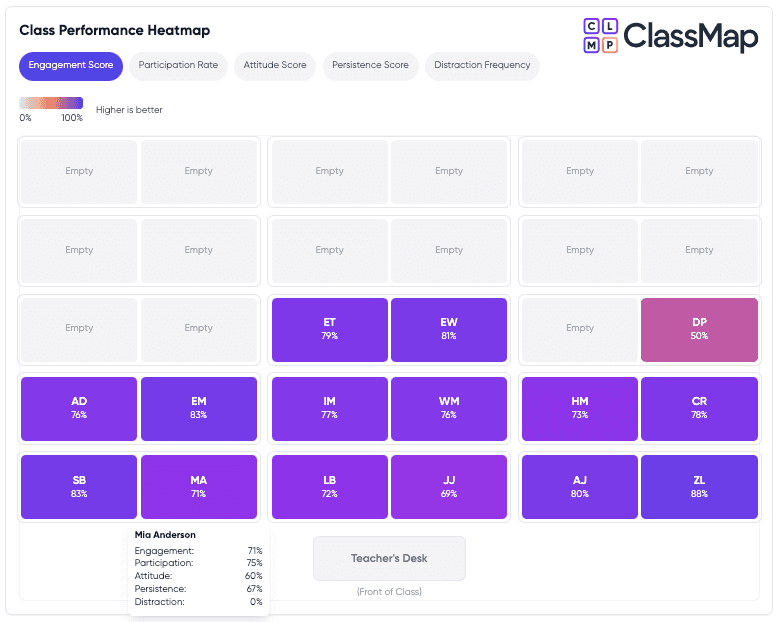Select the Engagement Score tab
Image resolution: width=779 pixels, height=622 pixels.
[71, 66]
